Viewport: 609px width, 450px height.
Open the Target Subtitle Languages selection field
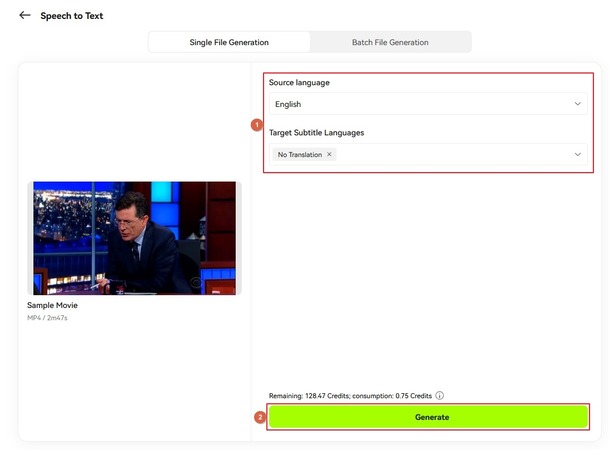[450, 154]
